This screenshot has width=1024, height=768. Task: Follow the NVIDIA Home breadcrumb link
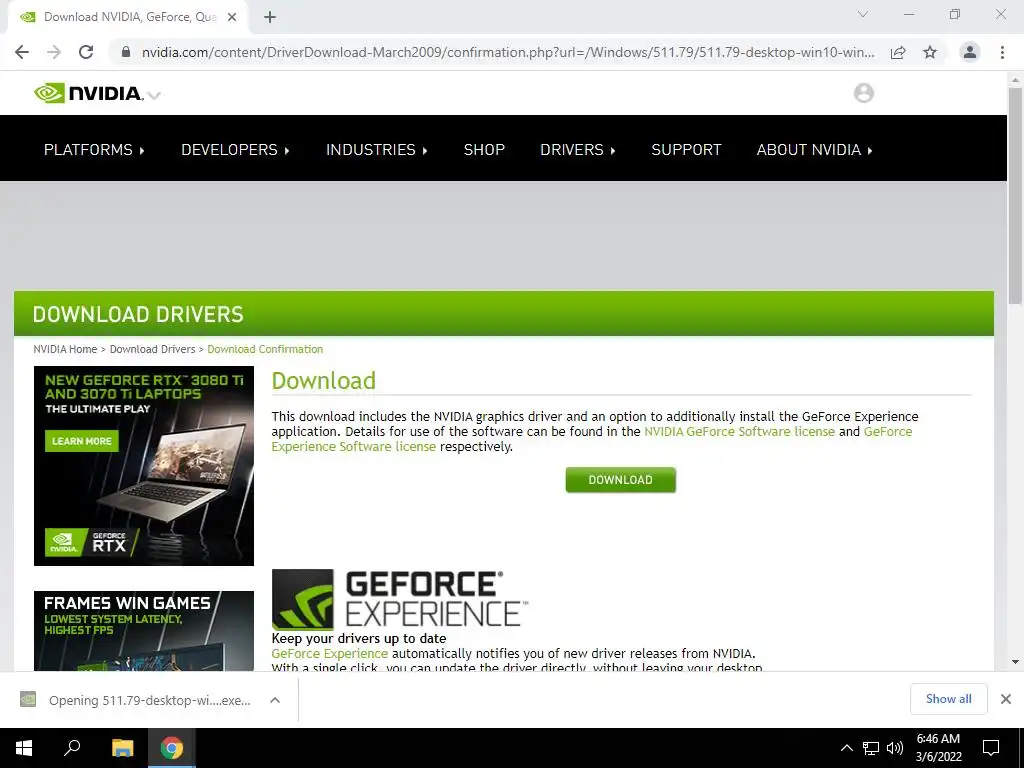tap(65, 349)
